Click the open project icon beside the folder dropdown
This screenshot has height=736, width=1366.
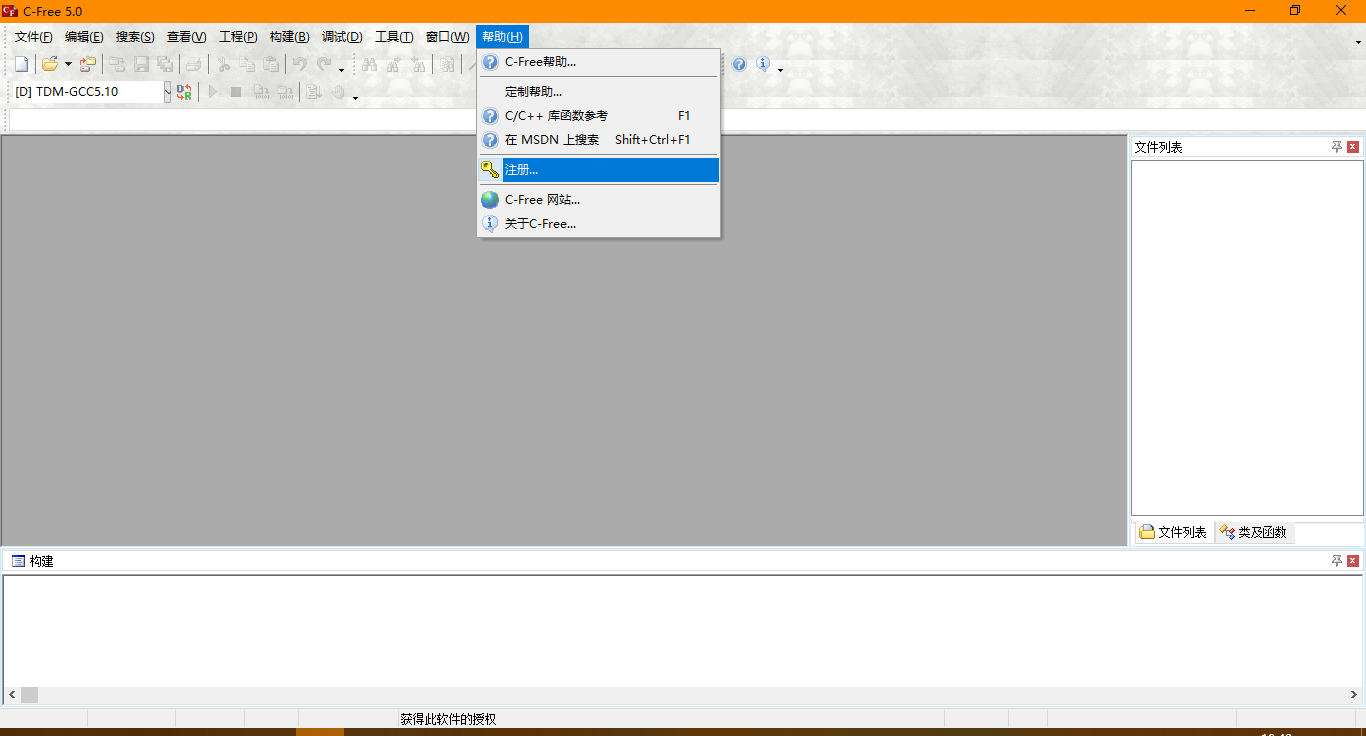click(88, 64)
